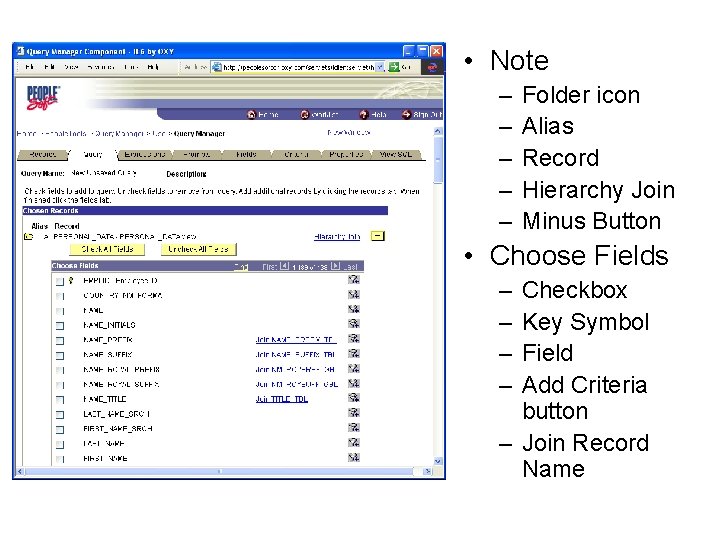
Task: Switch to the Prompts tab
Action: (197, 155)
